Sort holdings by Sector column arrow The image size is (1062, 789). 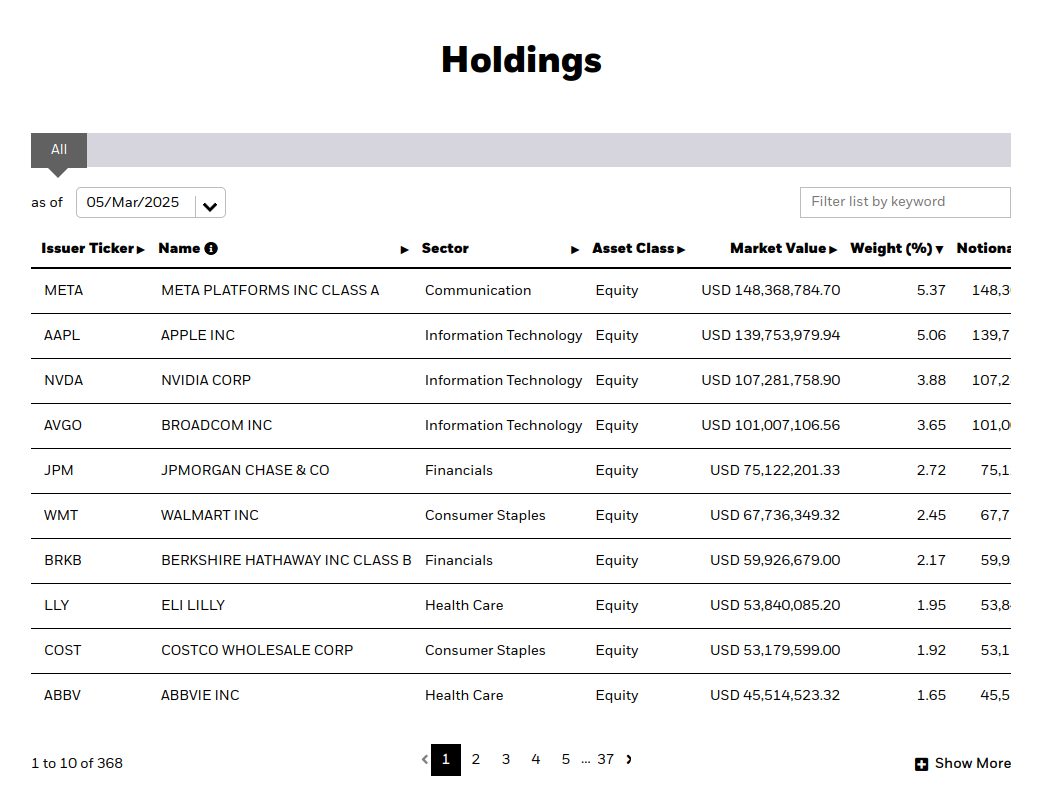point(575,250)
